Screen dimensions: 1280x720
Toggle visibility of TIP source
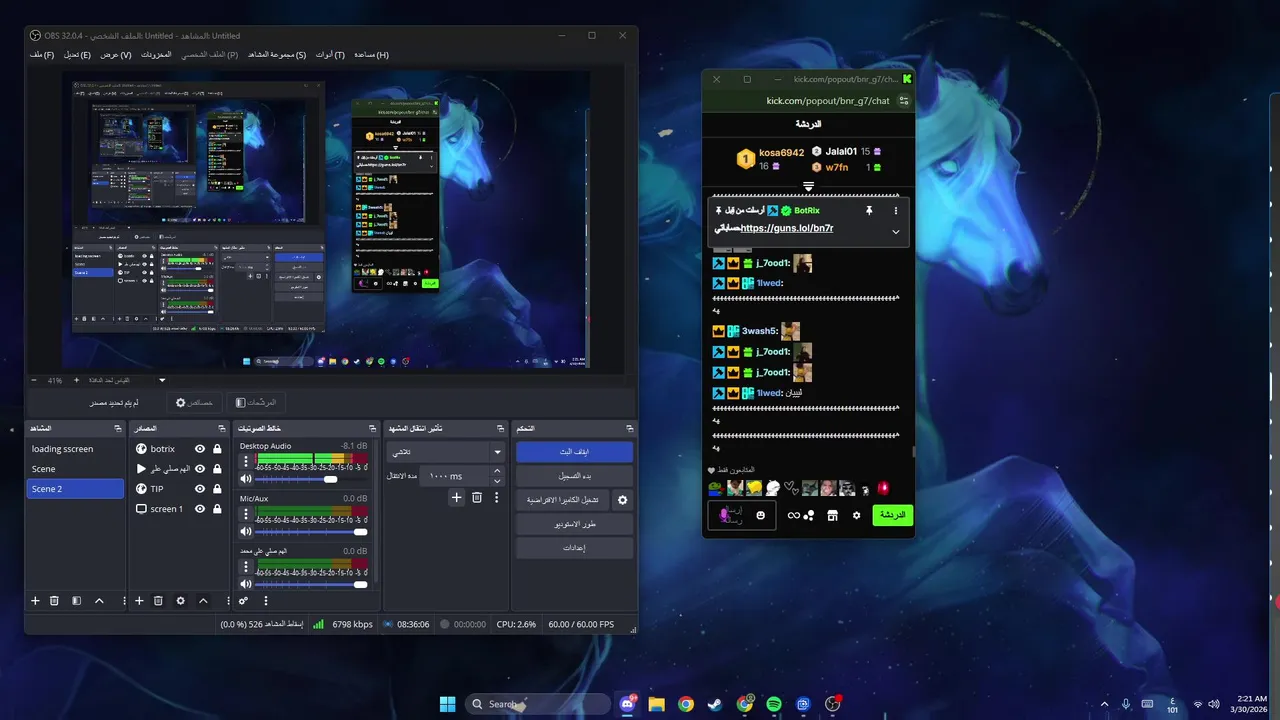tap(200, 489)
